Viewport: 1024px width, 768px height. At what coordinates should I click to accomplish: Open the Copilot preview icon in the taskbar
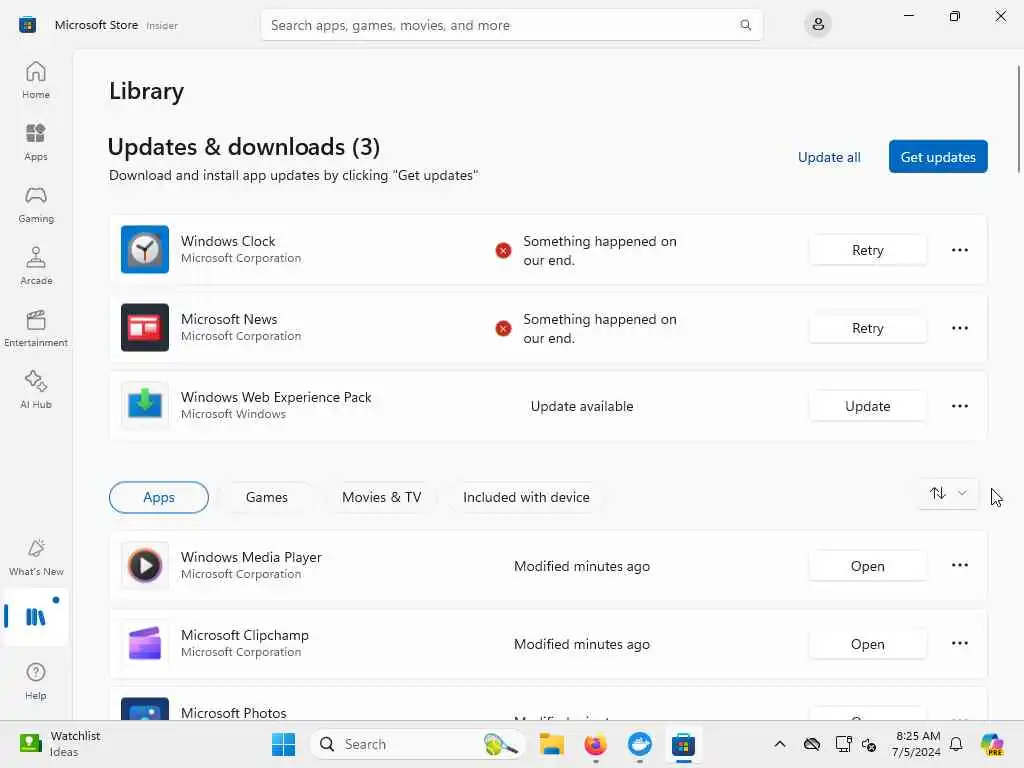point(992,744)
